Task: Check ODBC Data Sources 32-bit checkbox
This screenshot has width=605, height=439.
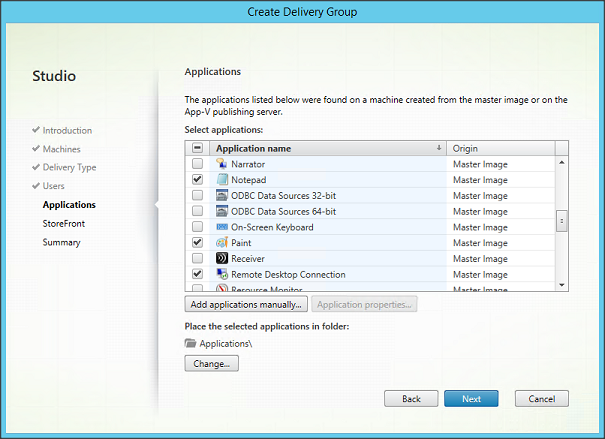Action: tap(197, 195)
